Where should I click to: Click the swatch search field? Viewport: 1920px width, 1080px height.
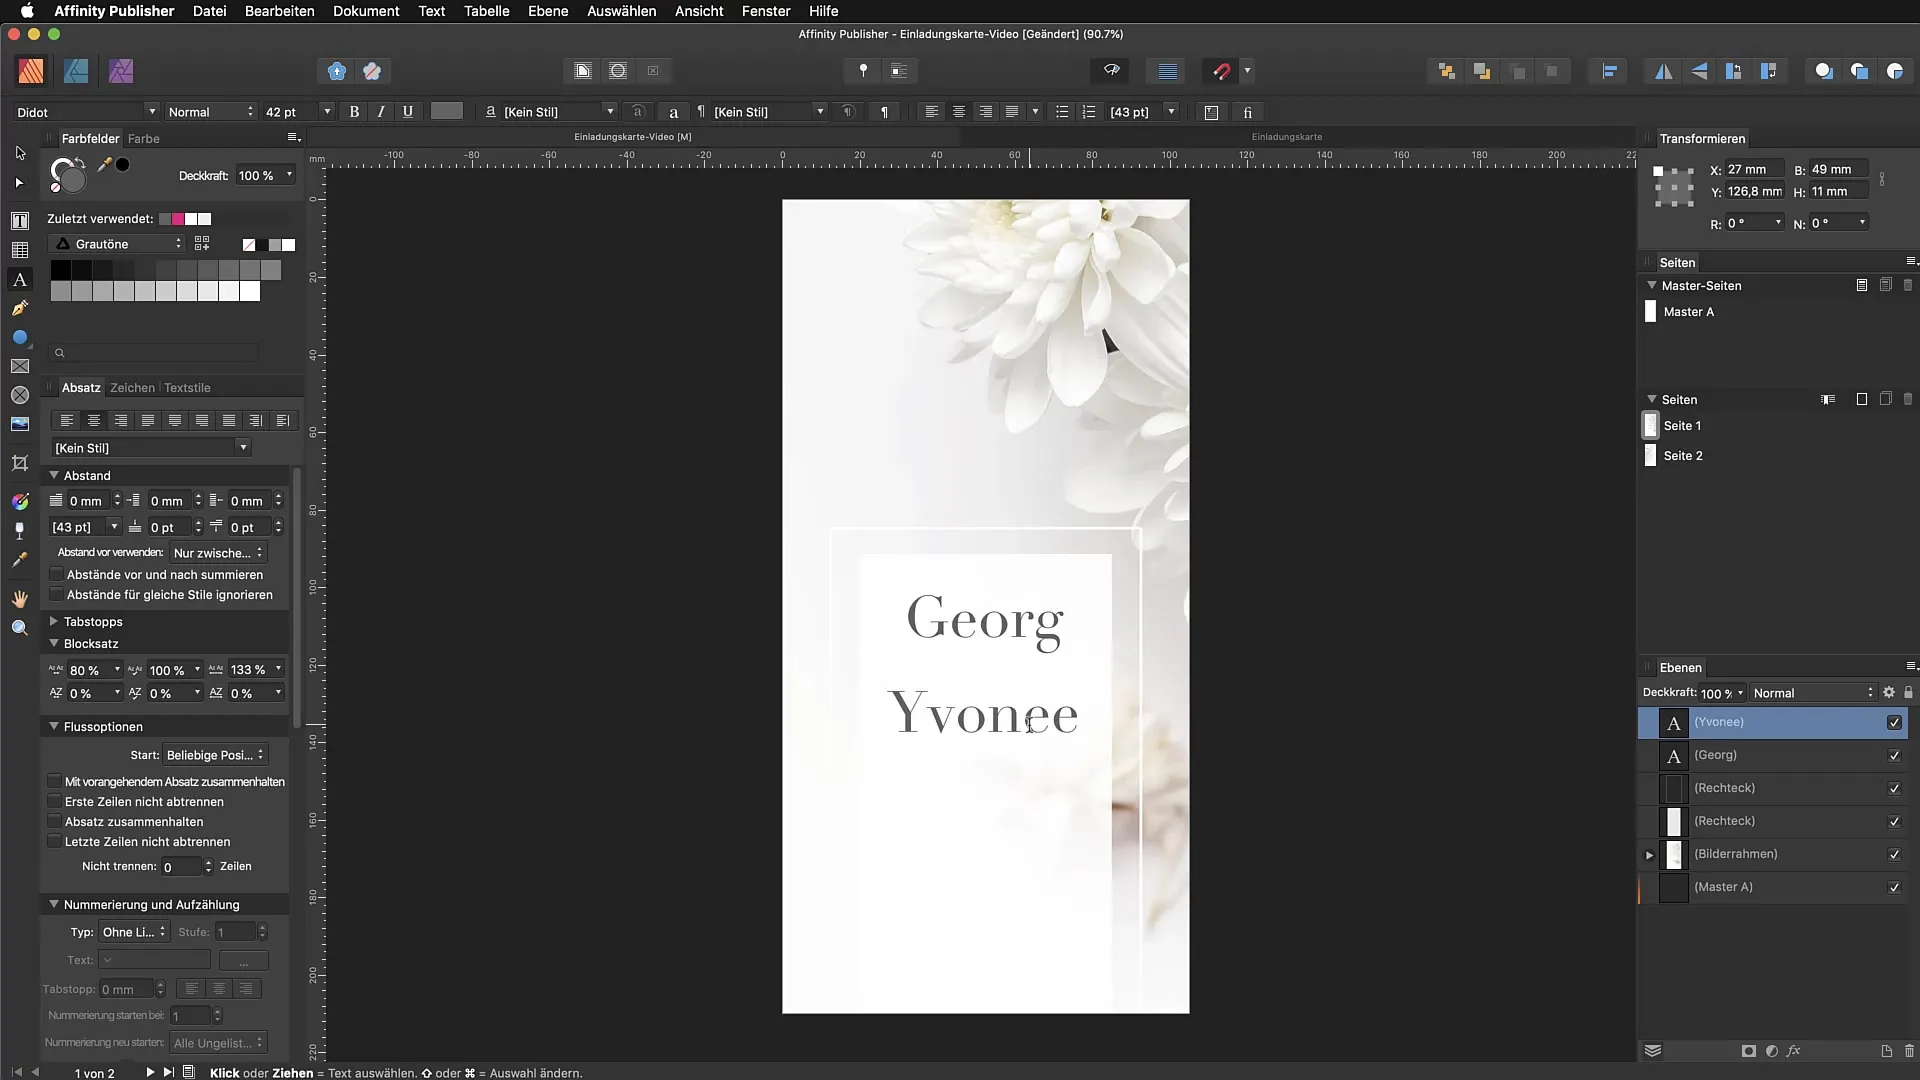point(155,353)
